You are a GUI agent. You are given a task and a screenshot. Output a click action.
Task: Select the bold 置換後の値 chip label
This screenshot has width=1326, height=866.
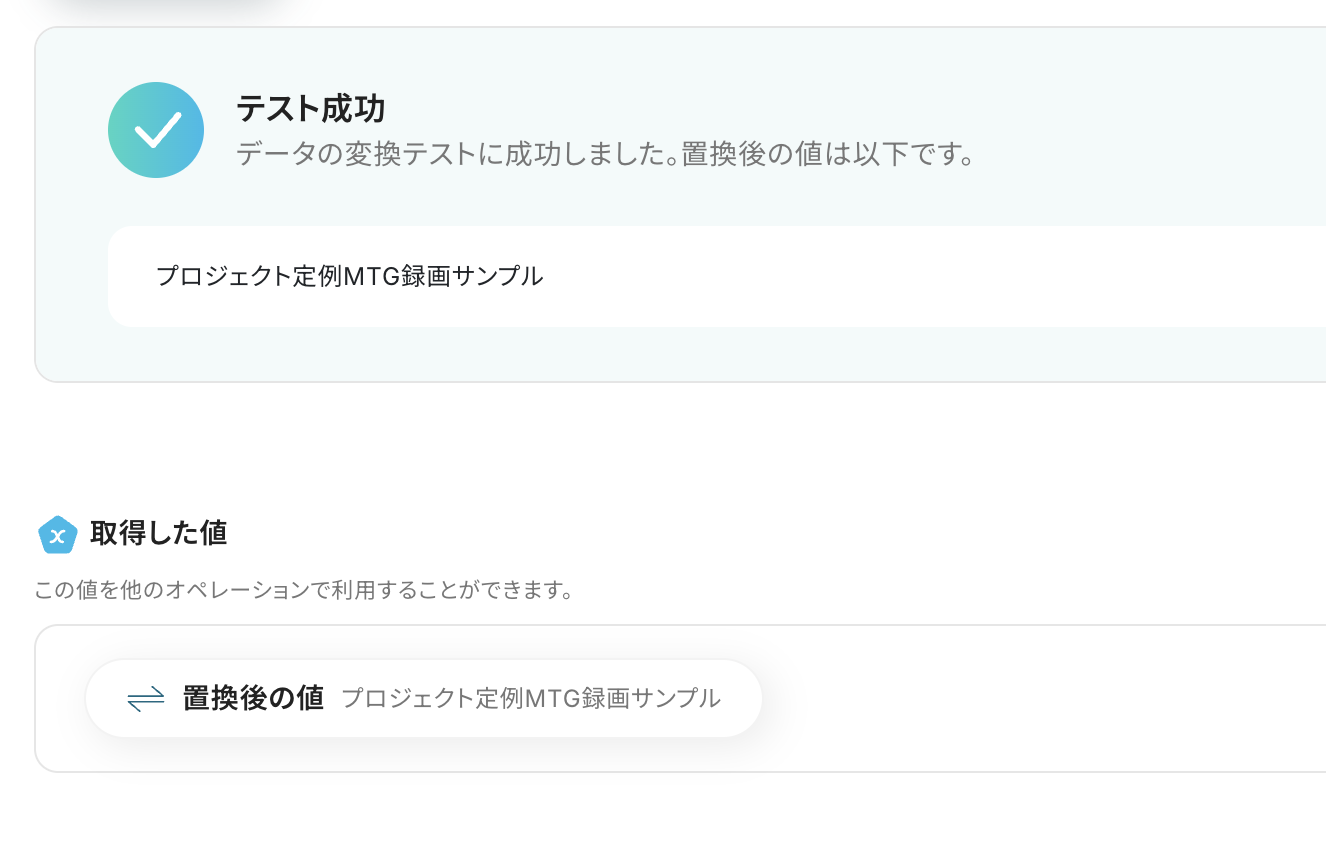point(253,698)
